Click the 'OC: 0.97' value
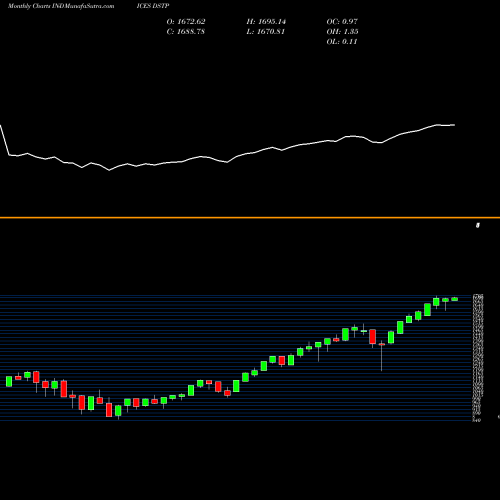Viewport: 500px width, 500px height. [x=342, y=21]
